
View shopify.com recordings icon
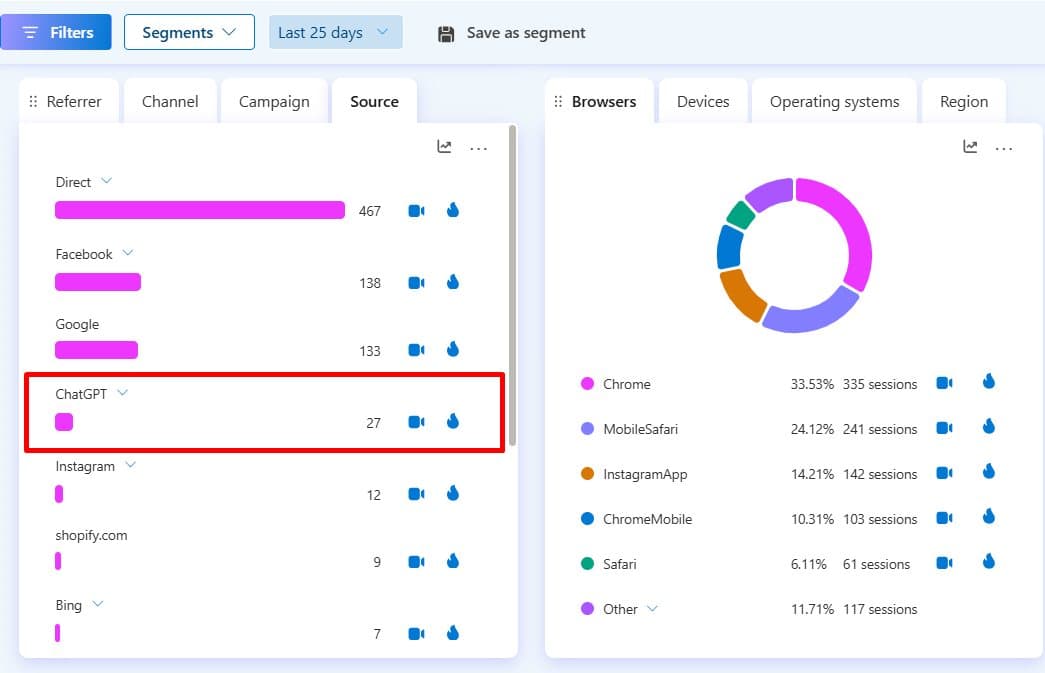tap(417, 562)
